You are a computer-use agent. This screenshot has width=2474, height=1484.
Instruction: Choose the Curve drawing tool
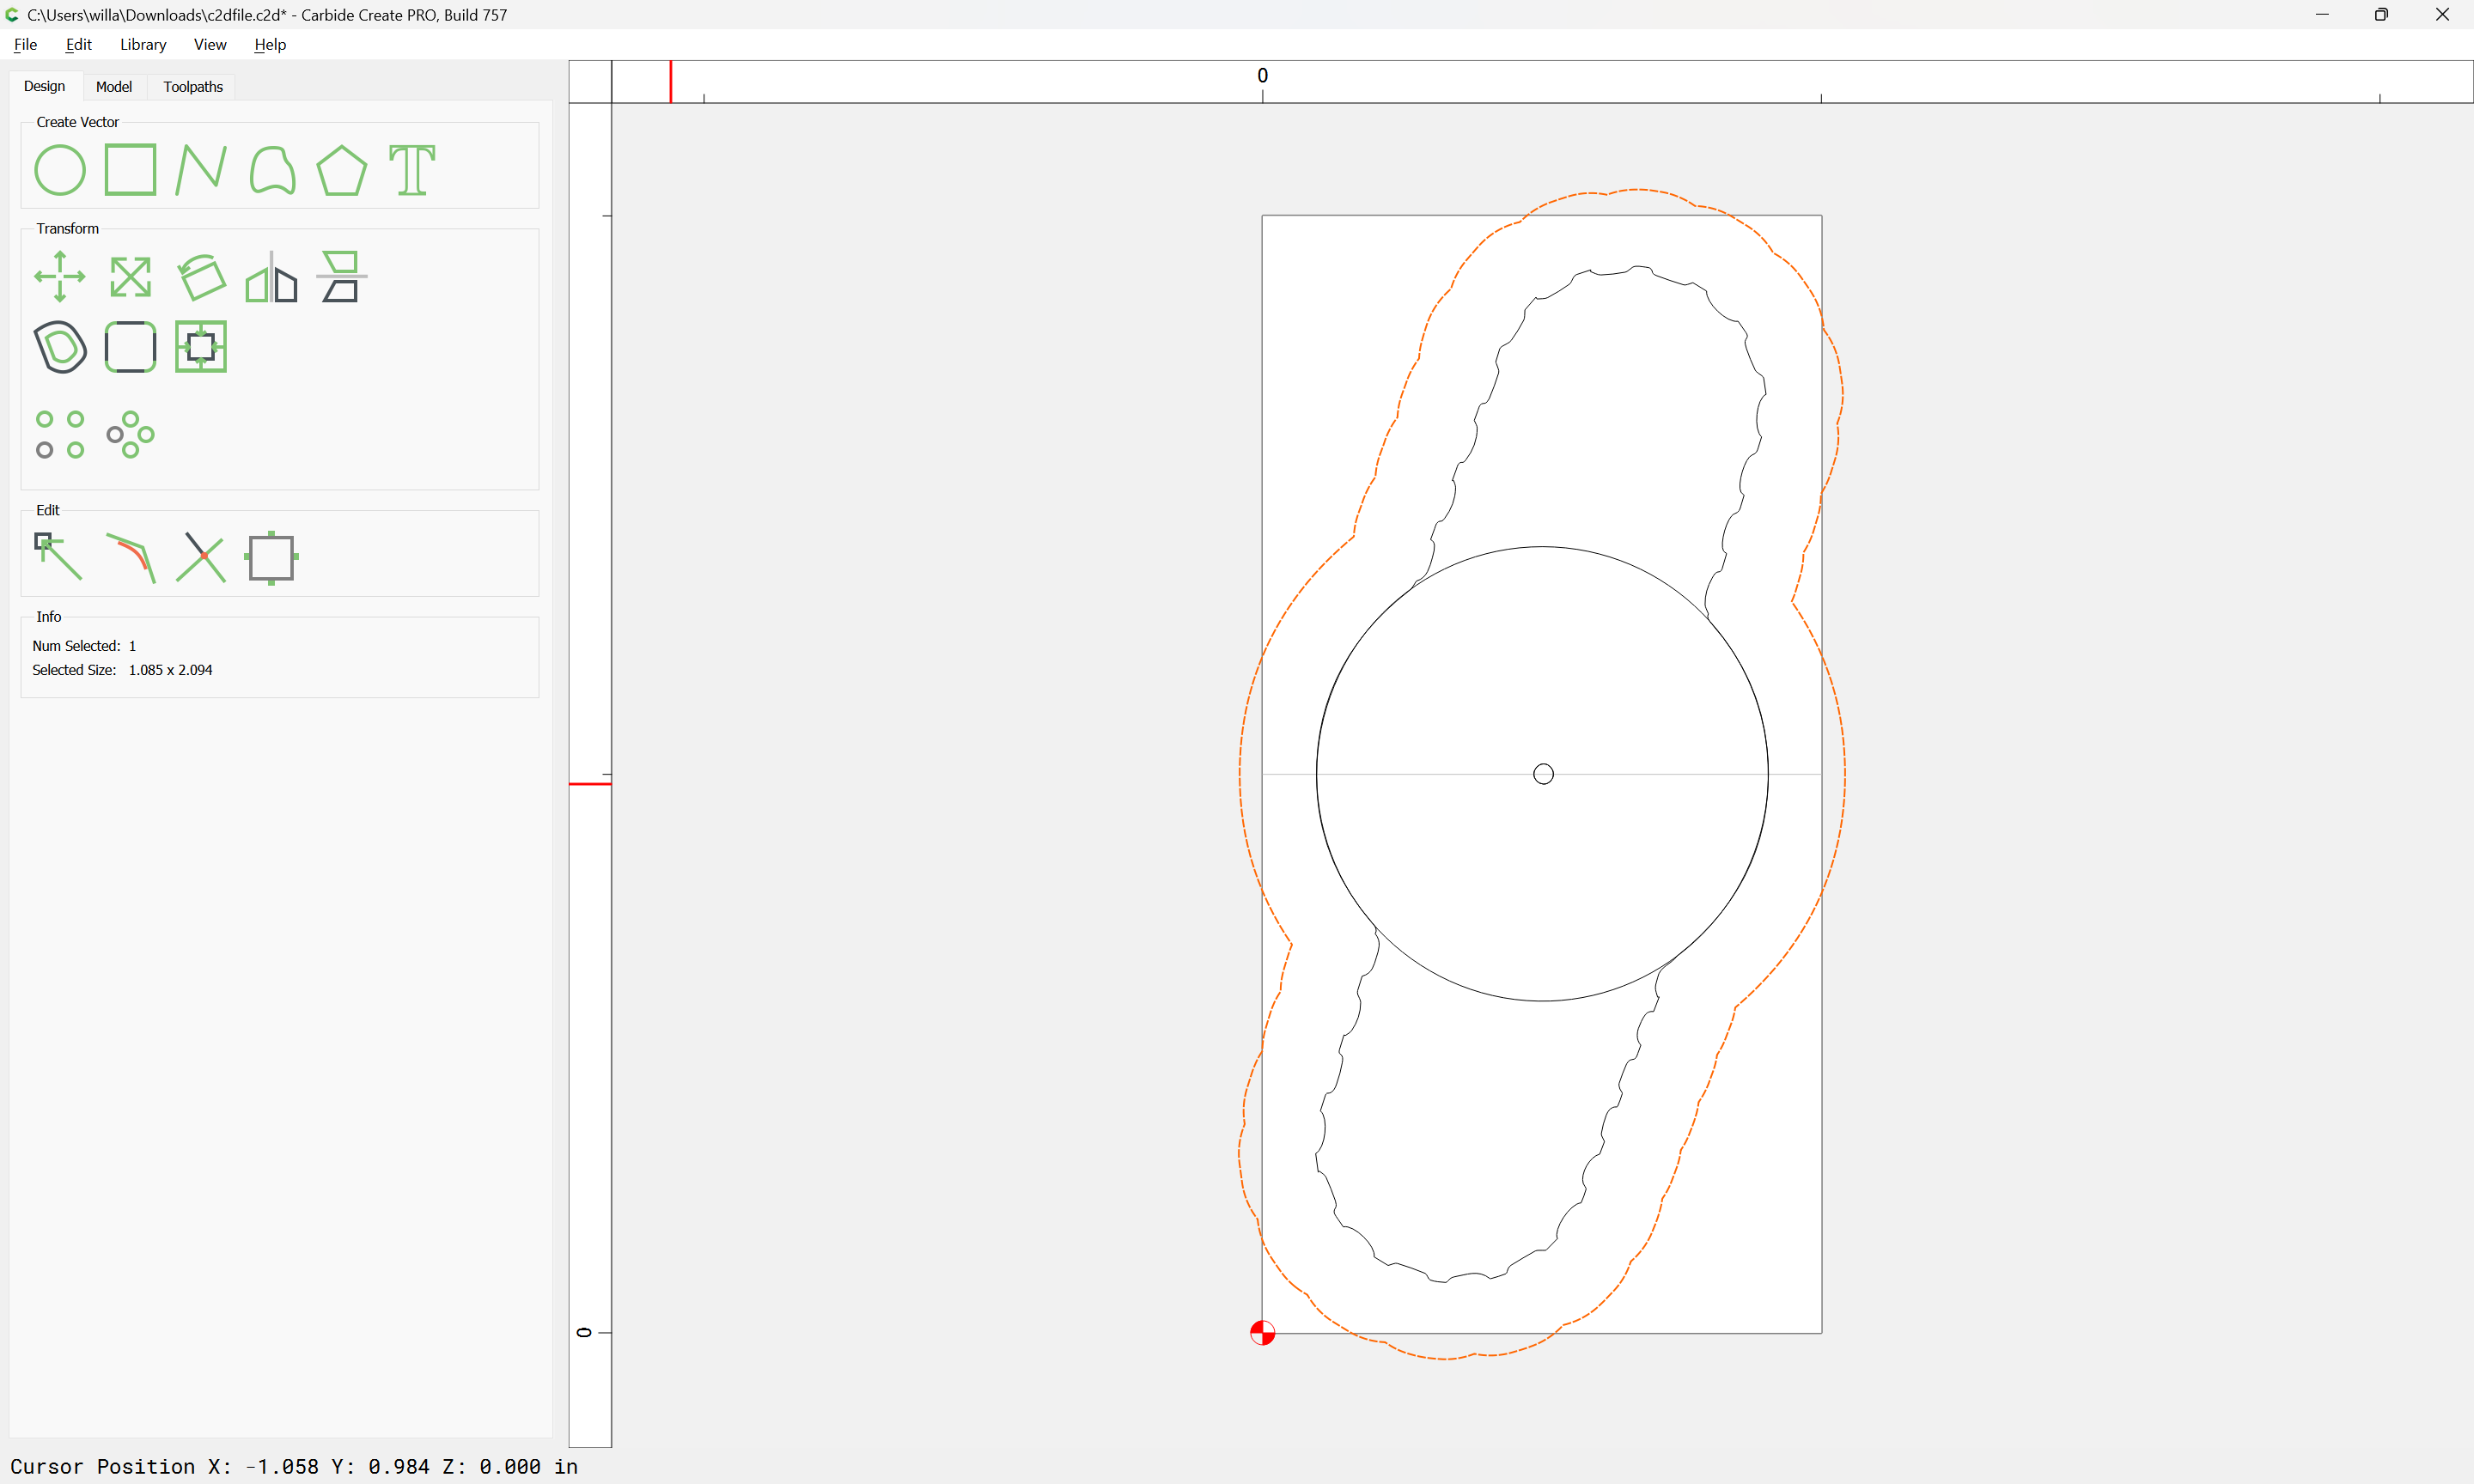click(272, 170)
